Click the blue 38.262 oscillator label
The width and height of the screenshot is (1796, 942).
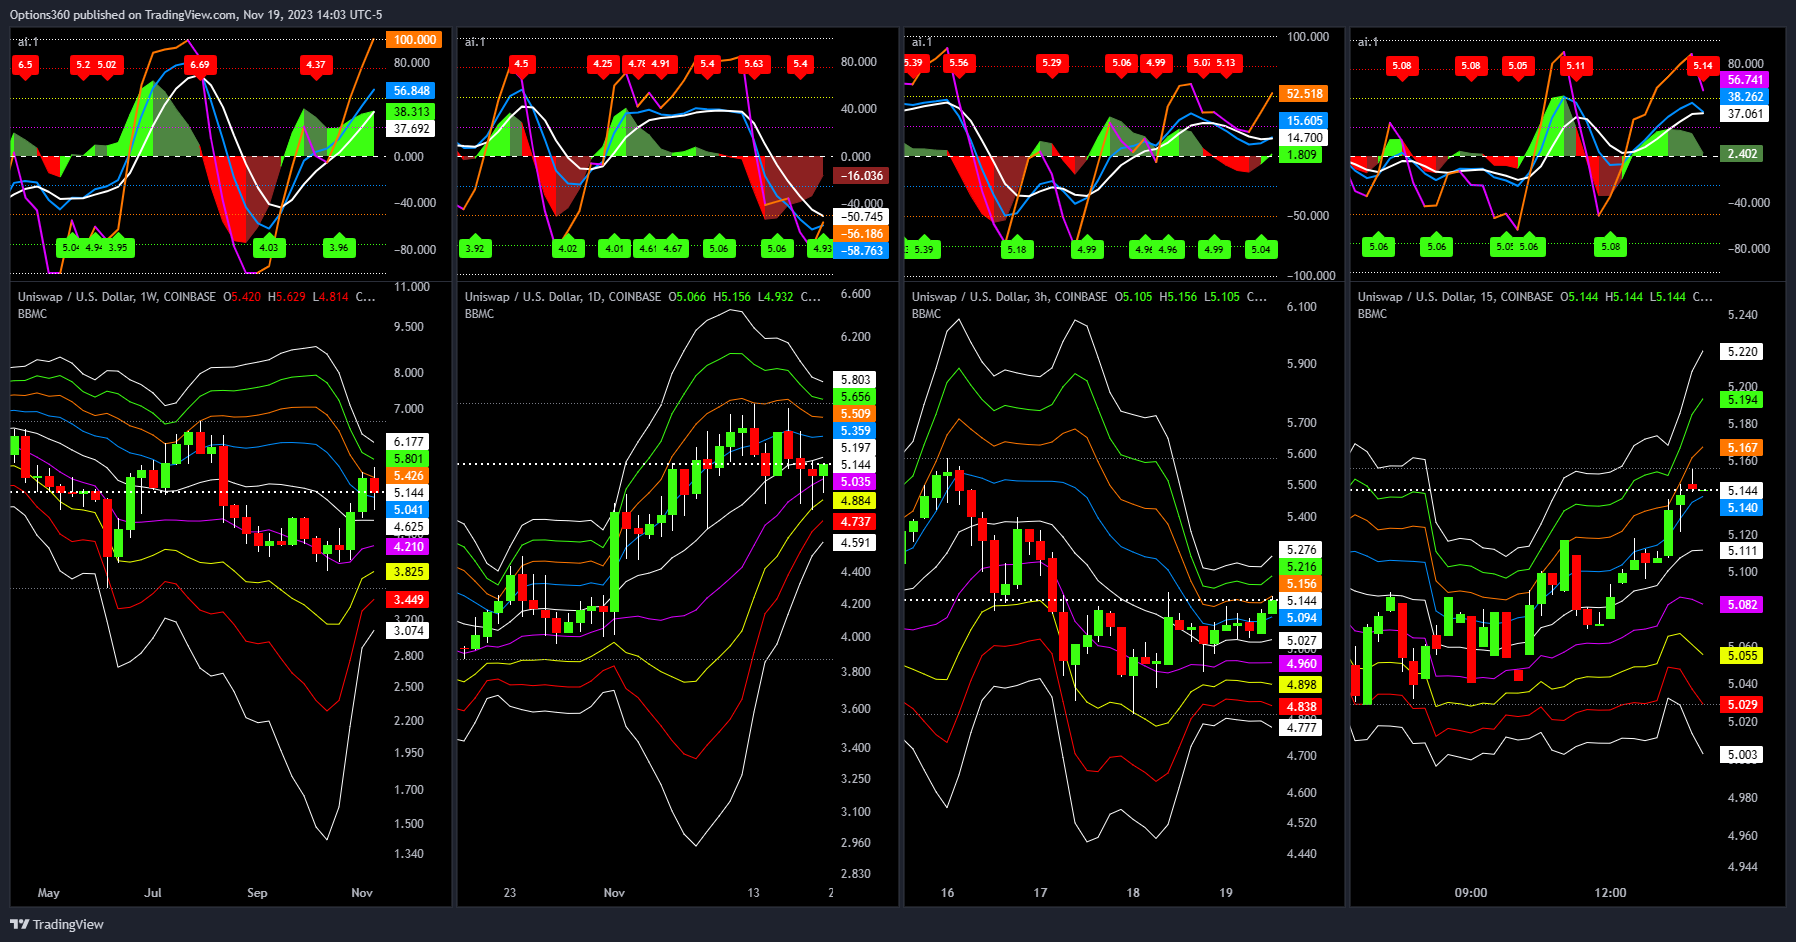tap(1745, 97)
